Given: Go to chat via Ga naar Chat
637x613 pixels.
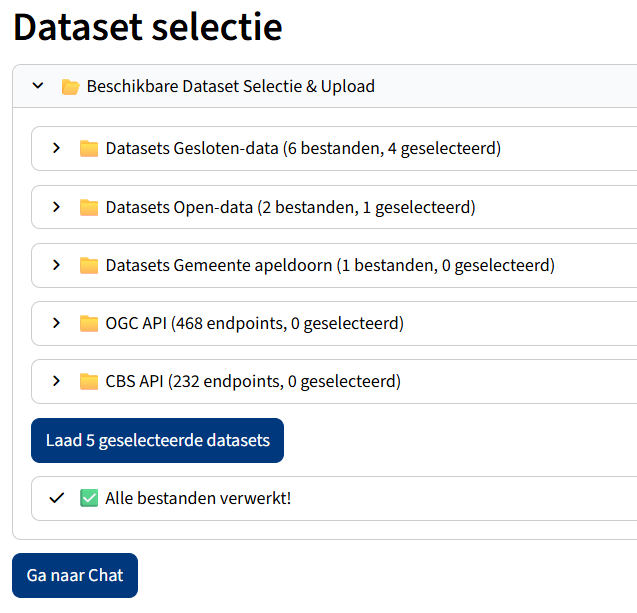Looking at the screenshot, I should pyautogui.click(x=75, y=575).
